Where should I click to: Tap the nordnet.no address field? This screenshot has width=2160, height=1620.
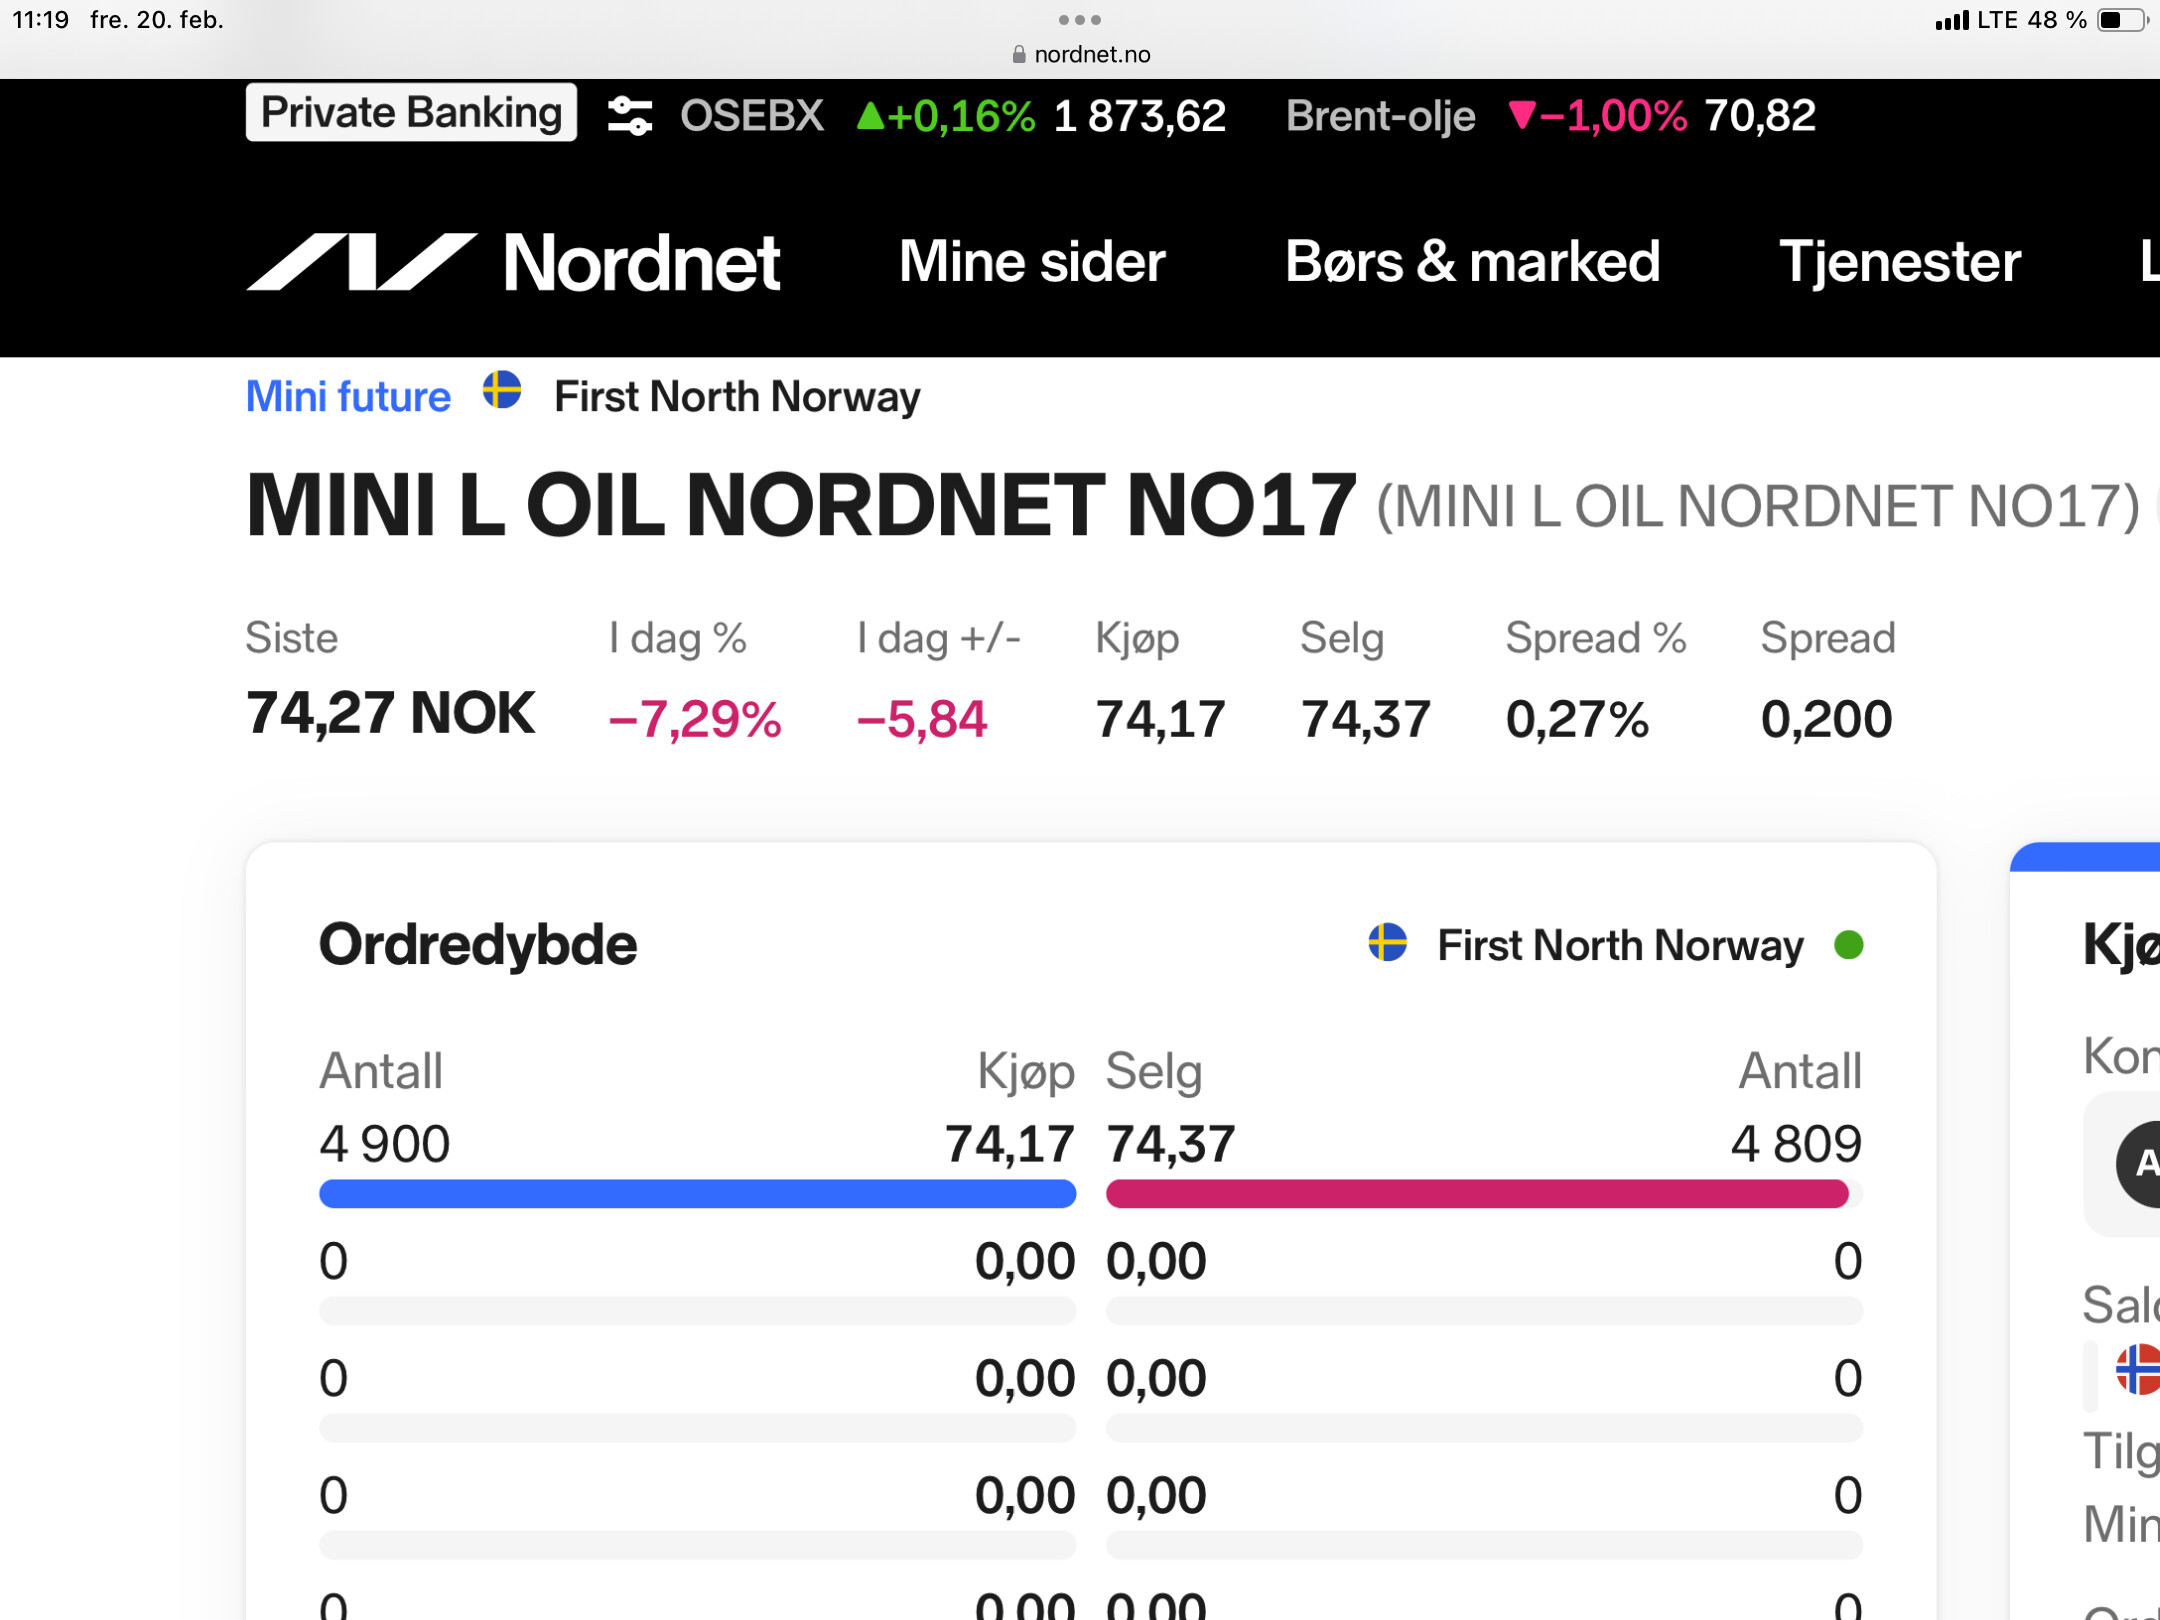point(1091,55)
